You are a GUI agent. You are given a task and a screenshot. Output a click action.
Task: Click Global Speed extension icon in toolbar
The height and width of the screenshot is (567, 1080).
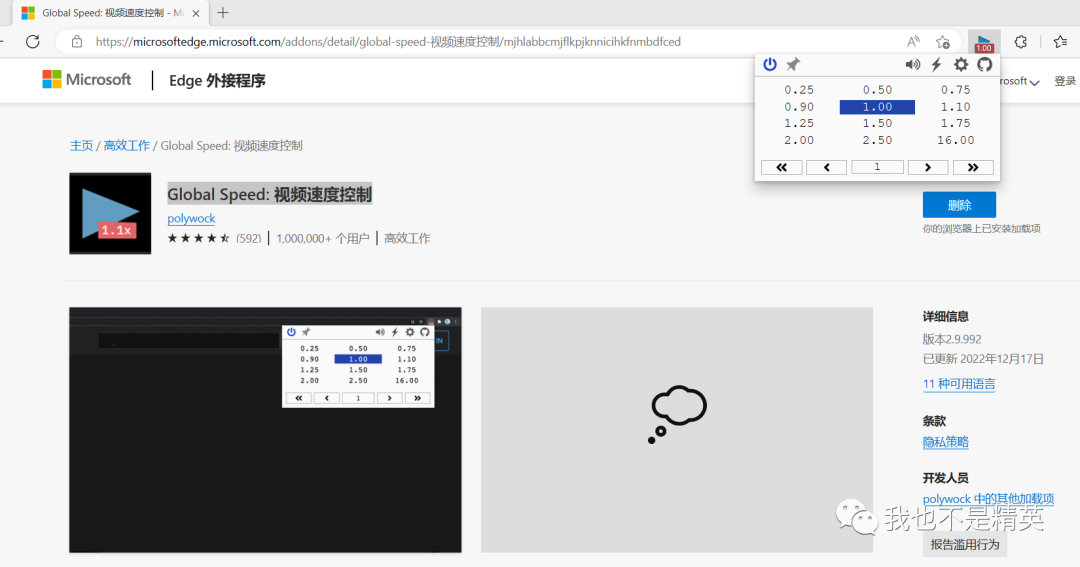pyautogui.click(x=984, y=42)
